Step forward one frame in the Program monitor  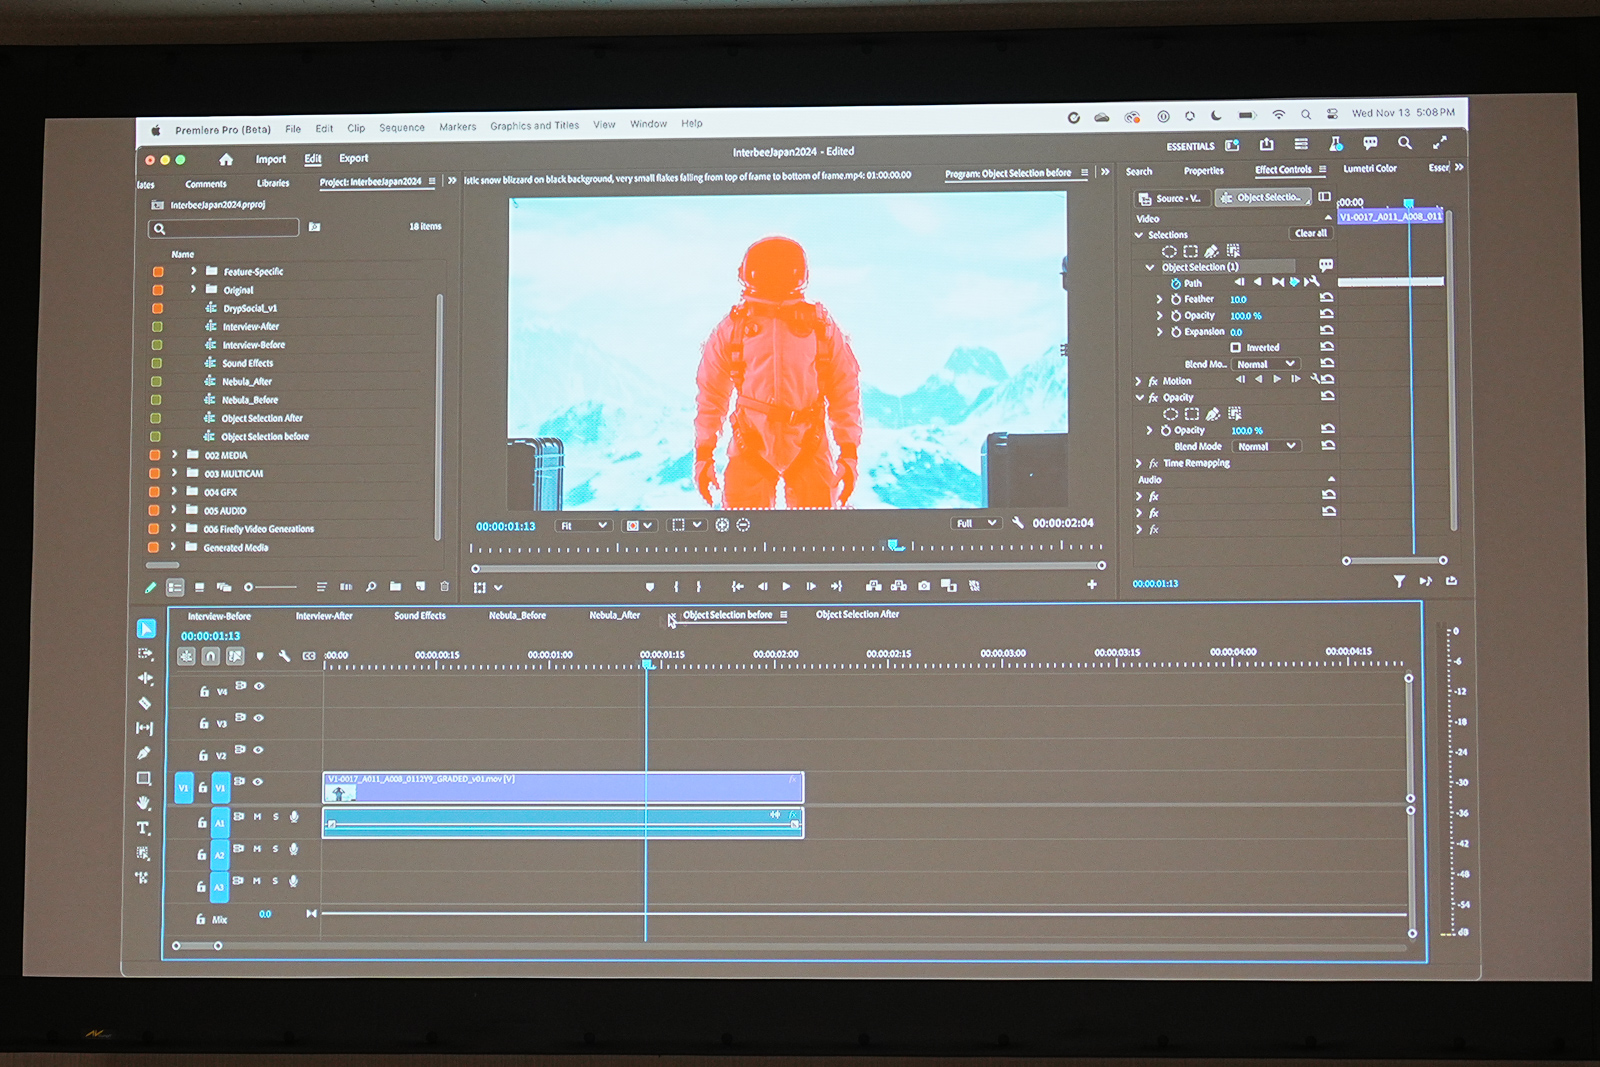point(811,586)
